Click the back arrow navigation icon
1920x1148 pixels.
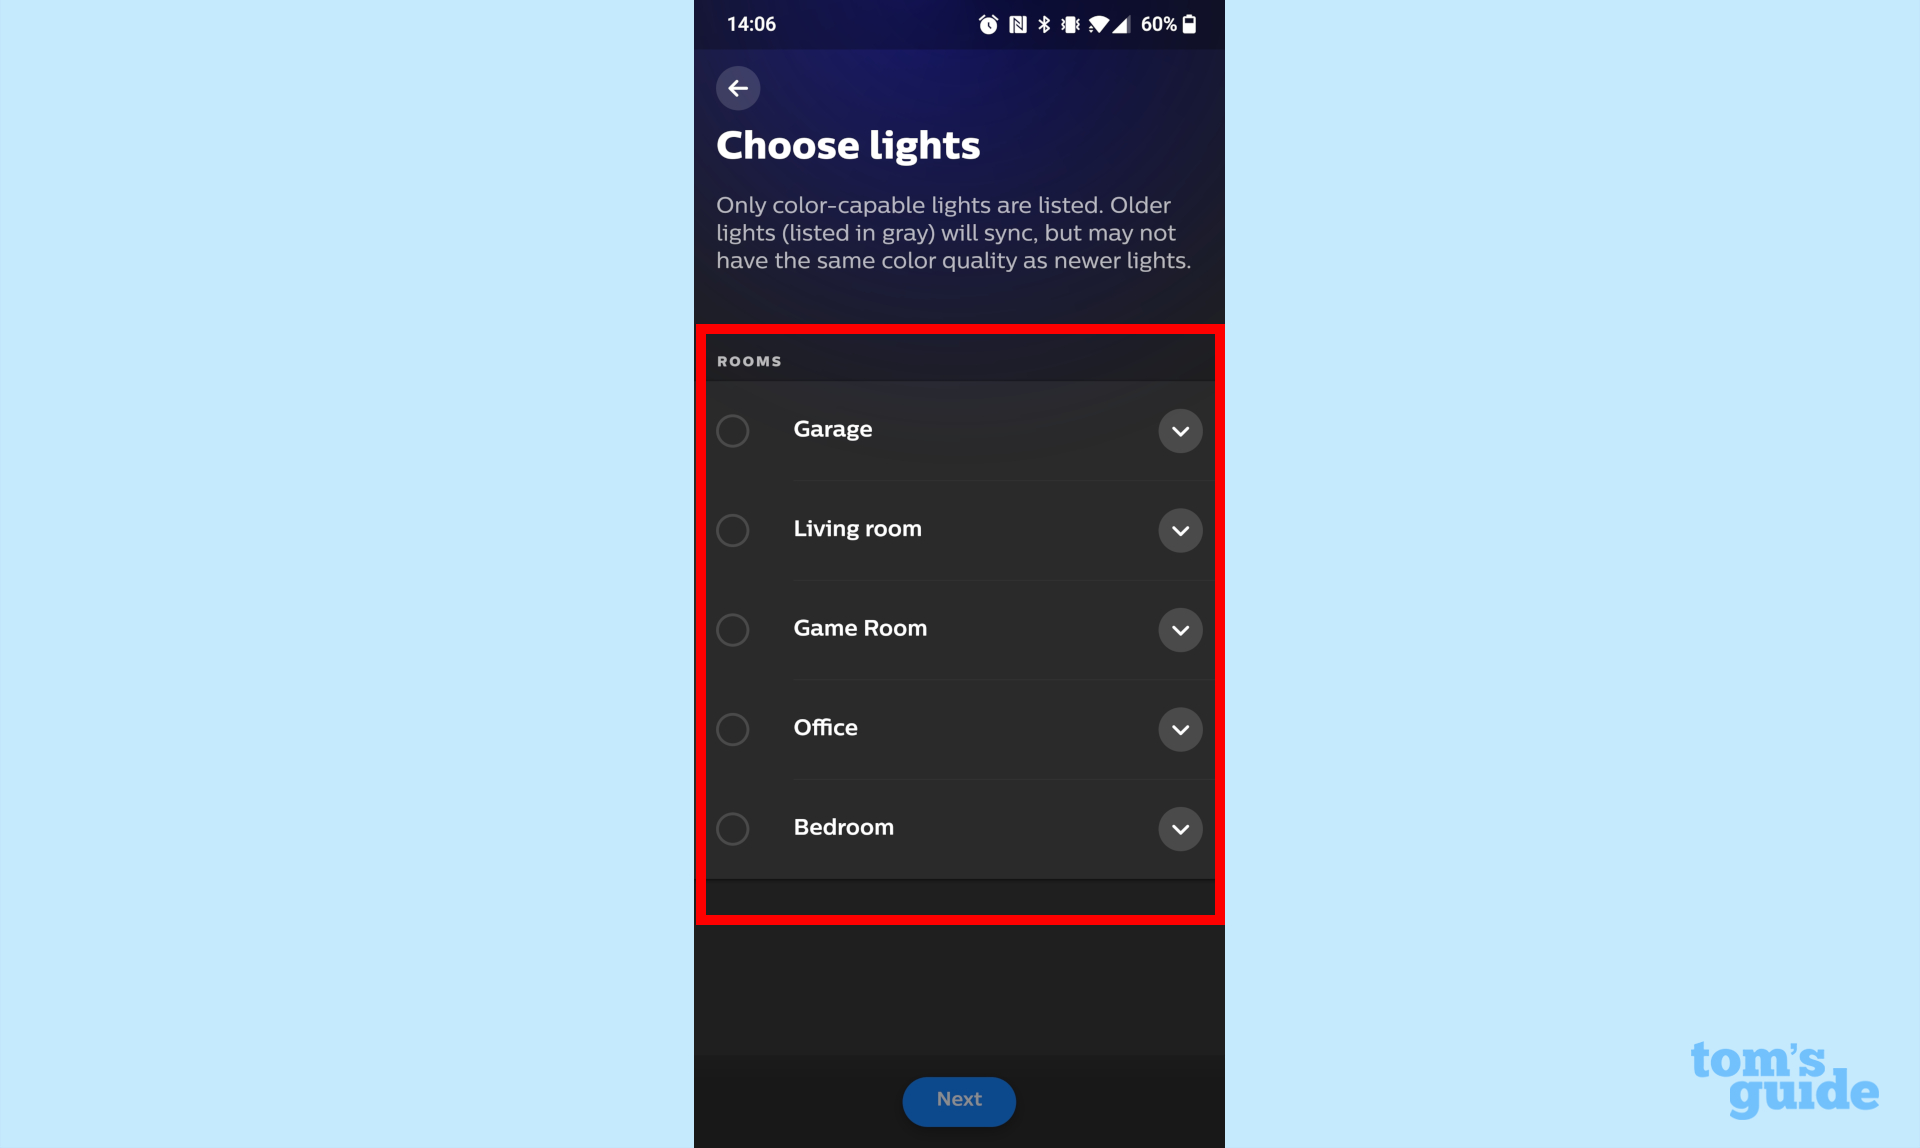(737, 87)
